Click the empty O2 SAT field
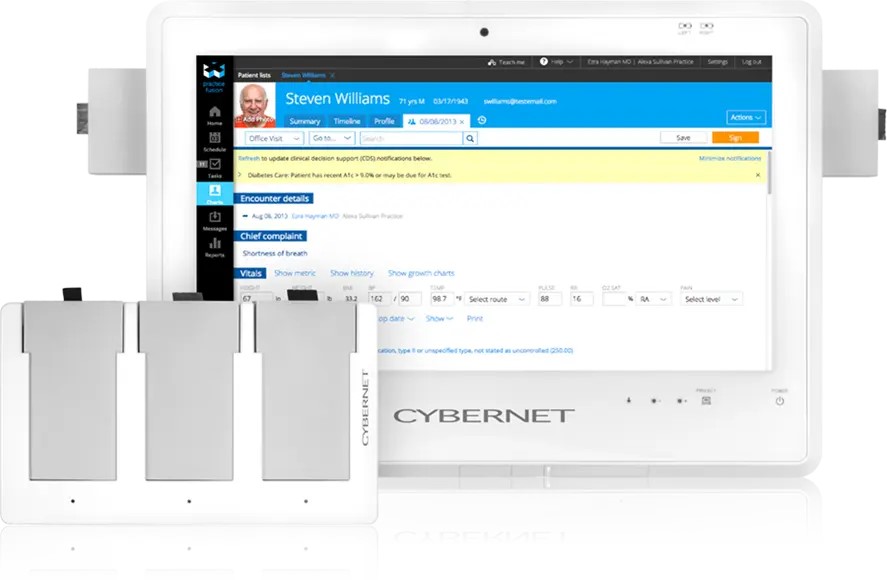The height and width of the screenshot is (580, 887). click(614, 299)
